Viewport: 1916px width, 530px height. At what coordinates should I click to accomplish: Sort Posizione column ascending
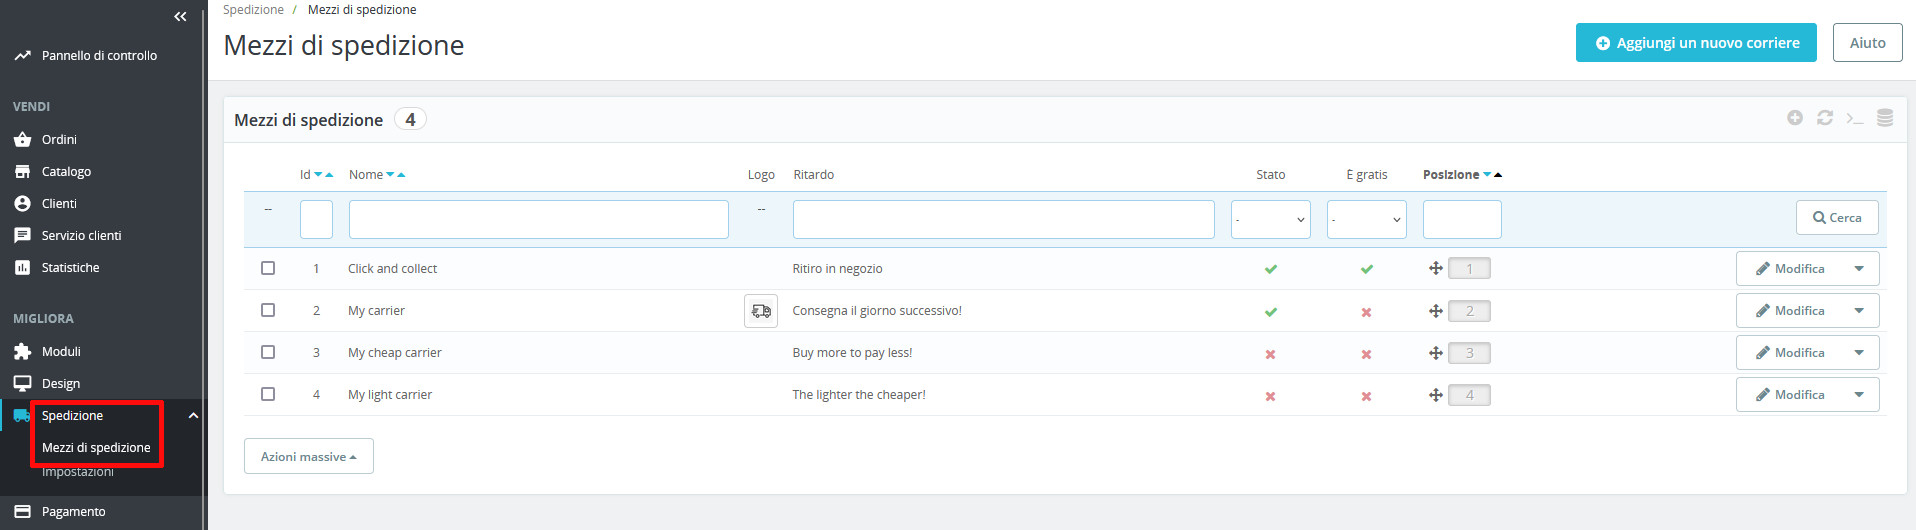point(1498,175)
